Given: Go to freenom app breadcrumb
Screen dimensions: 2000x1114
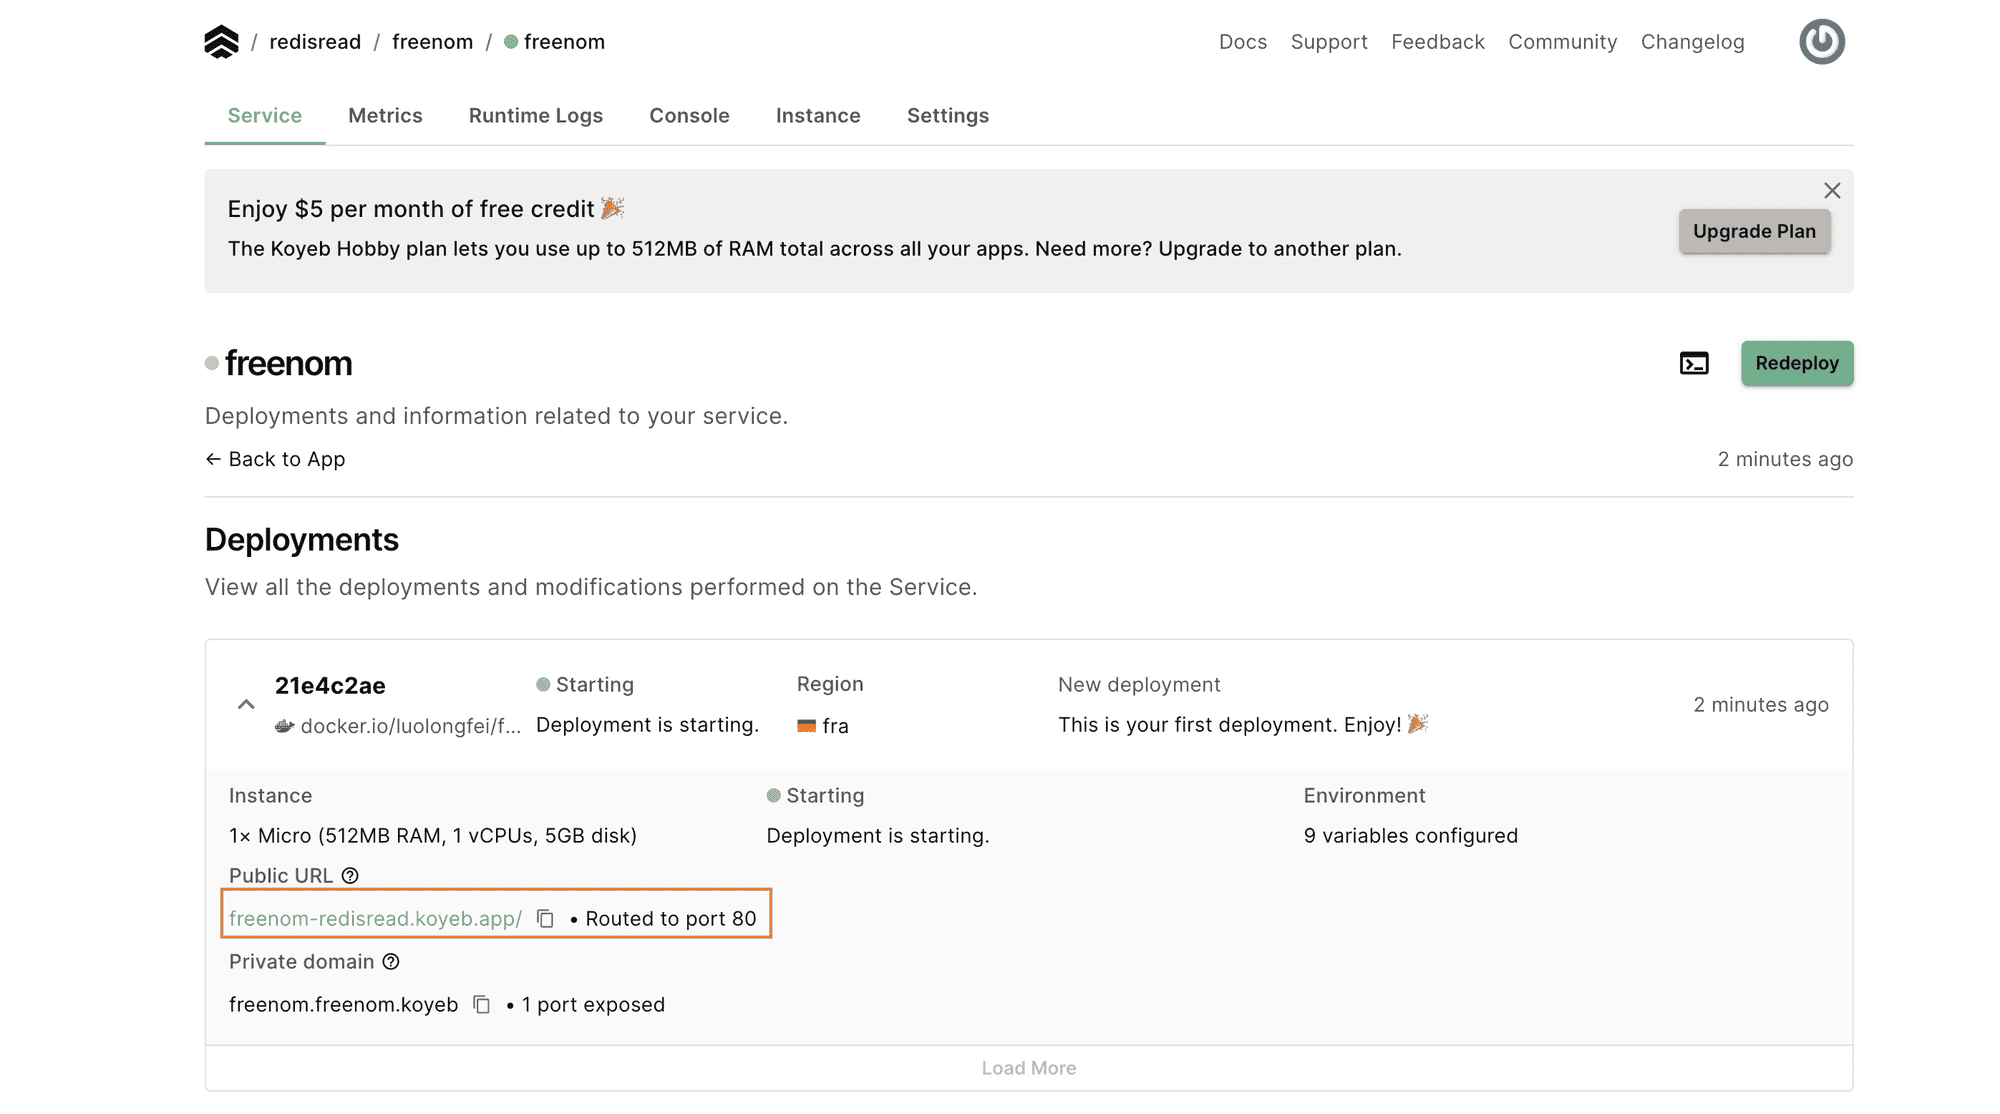Looking at the screenshot, I should [x=432, y=42].
